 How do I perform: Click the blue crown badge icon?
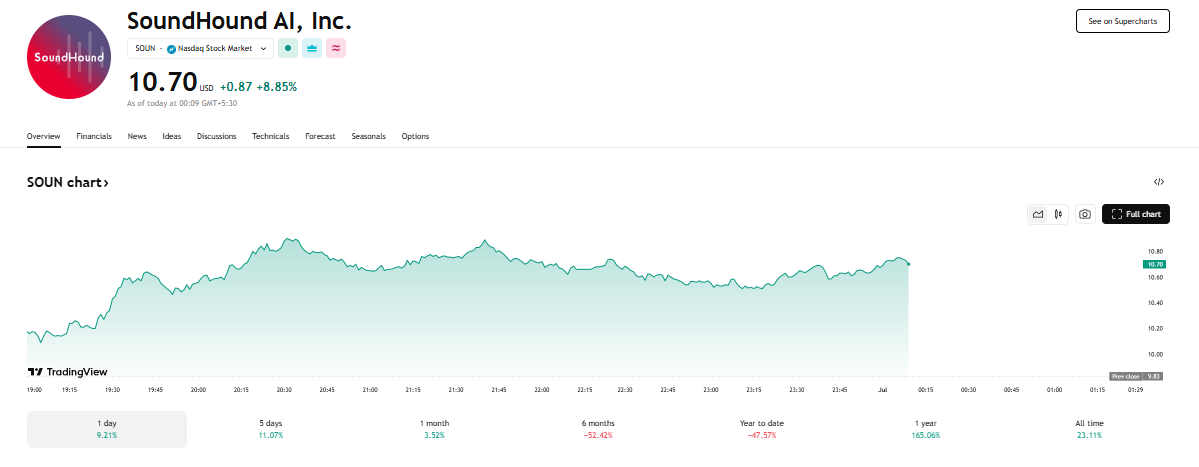coord(312,48)
